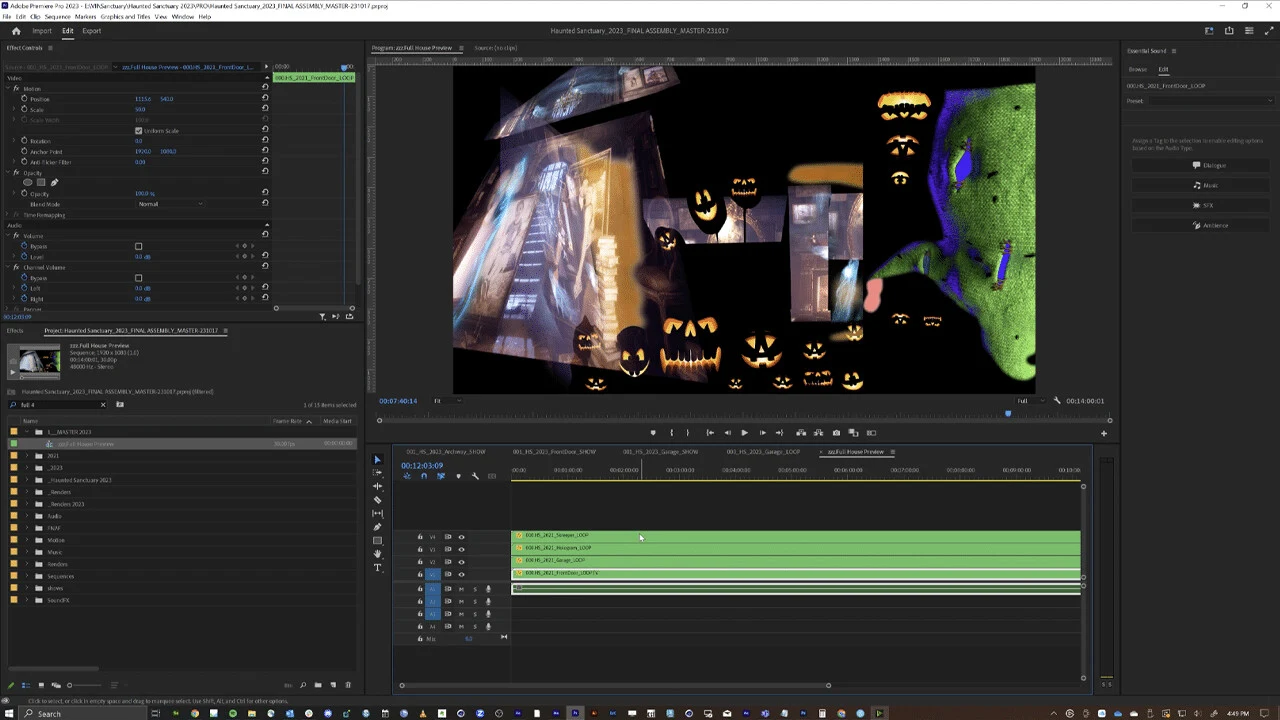The image size is (1280, 720).
Task: Click the Add Marker icon in the timeline header
Action: [x=459, y=476]
